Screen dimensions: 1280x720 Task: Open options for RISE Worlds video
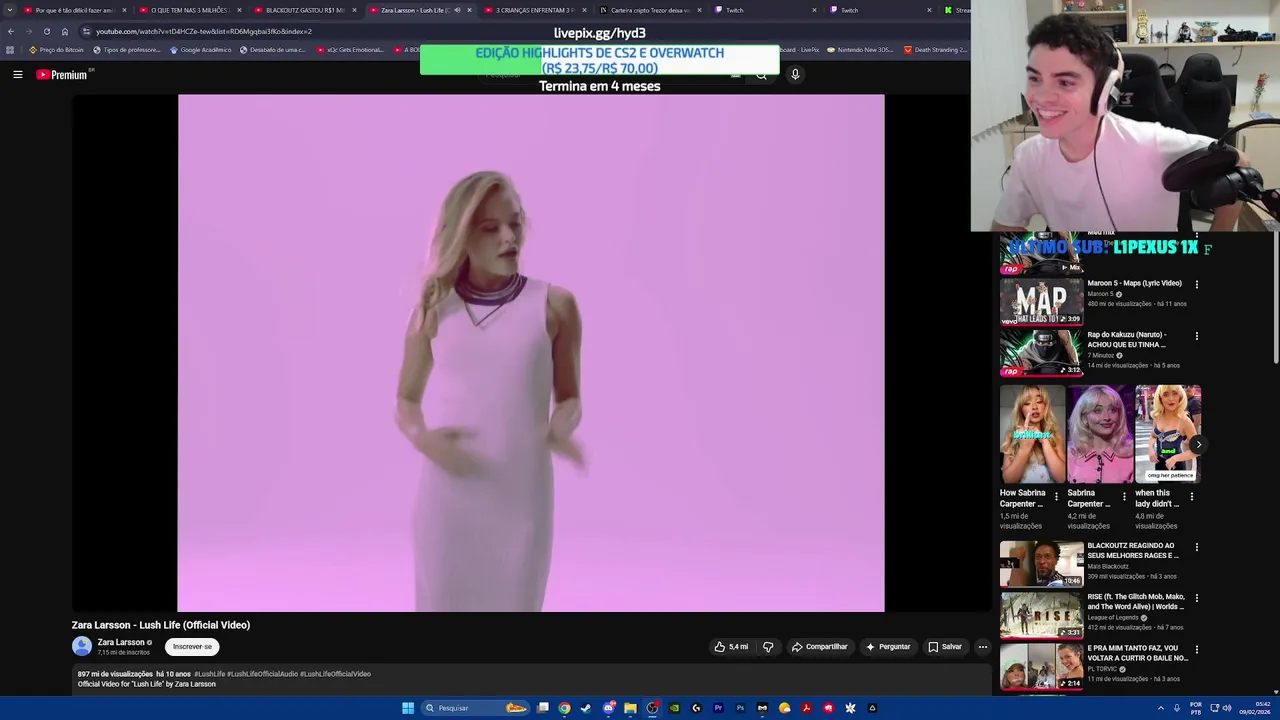(x=1196, y=598)
